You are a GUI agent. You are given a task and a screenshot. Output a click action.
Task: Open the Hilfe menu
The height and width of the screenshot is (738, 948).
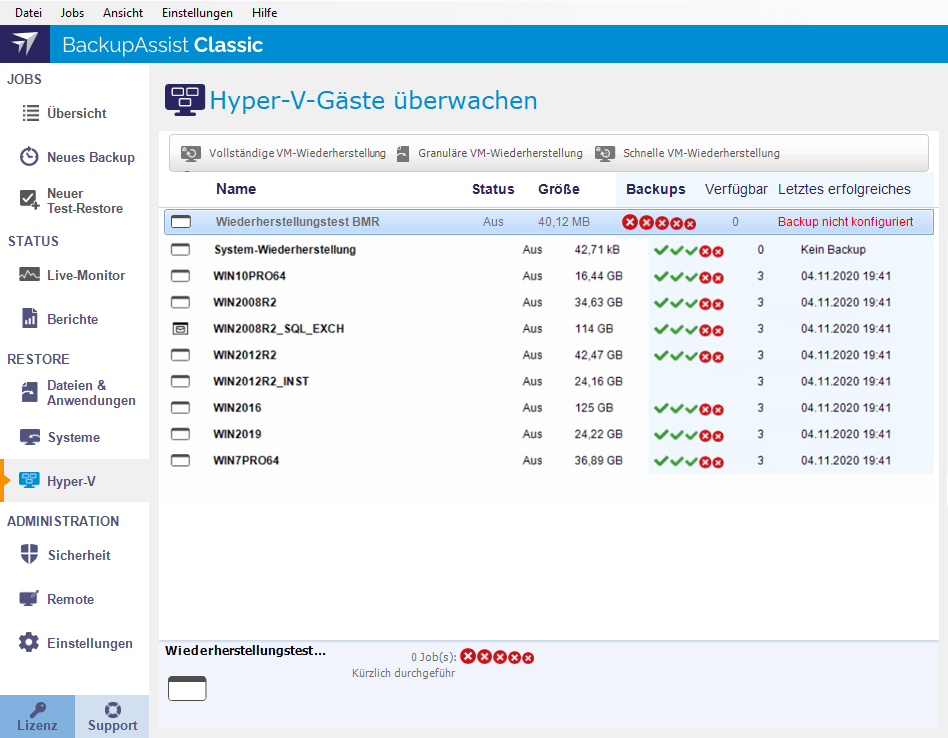(x=264, y=13)
